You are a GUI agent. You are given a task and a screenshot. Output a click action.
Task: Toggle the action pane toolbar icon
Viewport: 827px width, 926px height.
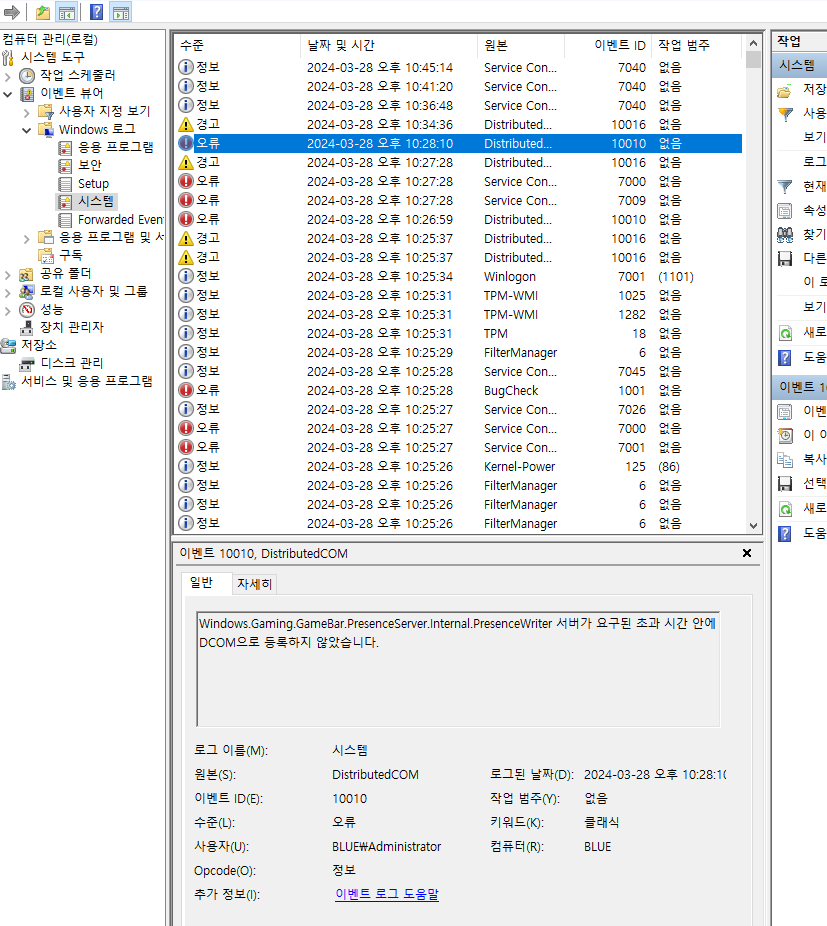[121, 12]
